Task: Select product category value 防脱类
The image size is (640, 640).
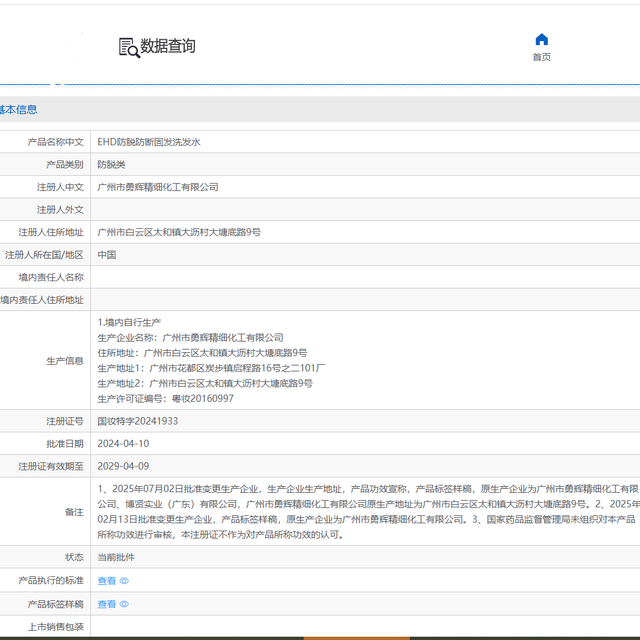Action: [111, 164]
